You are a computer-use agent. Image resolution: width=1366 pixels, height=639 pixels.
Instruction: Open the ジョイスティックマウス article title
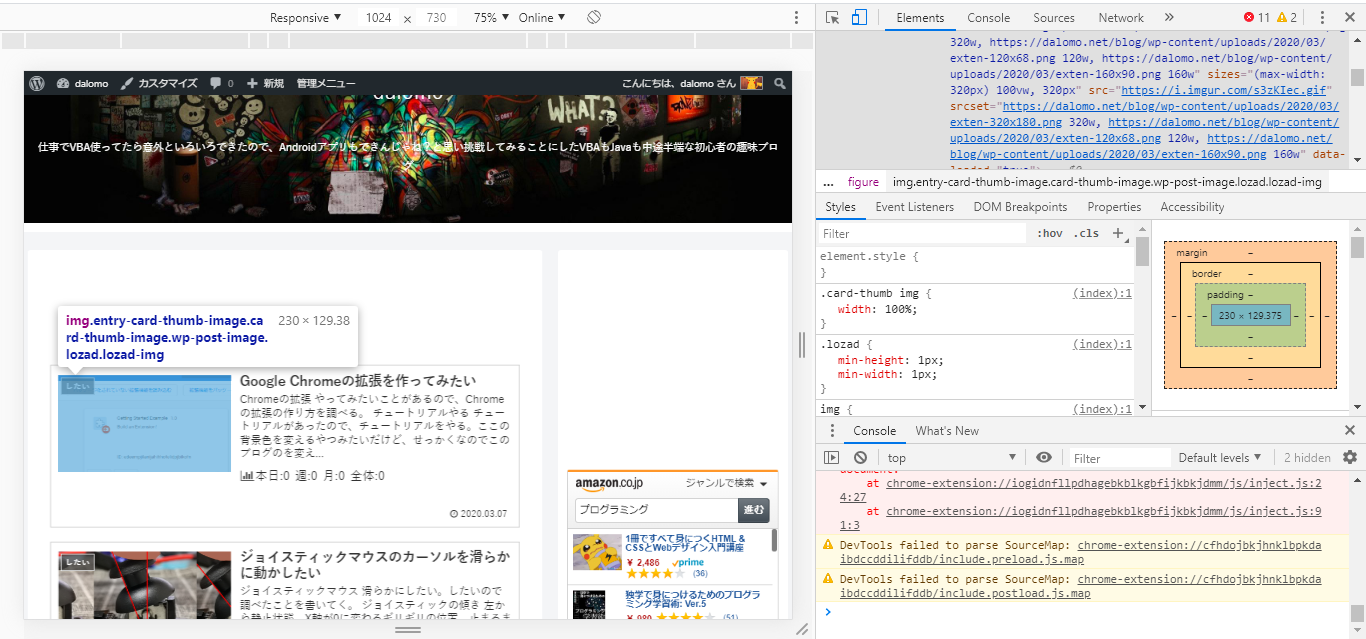tap(375, 565)
